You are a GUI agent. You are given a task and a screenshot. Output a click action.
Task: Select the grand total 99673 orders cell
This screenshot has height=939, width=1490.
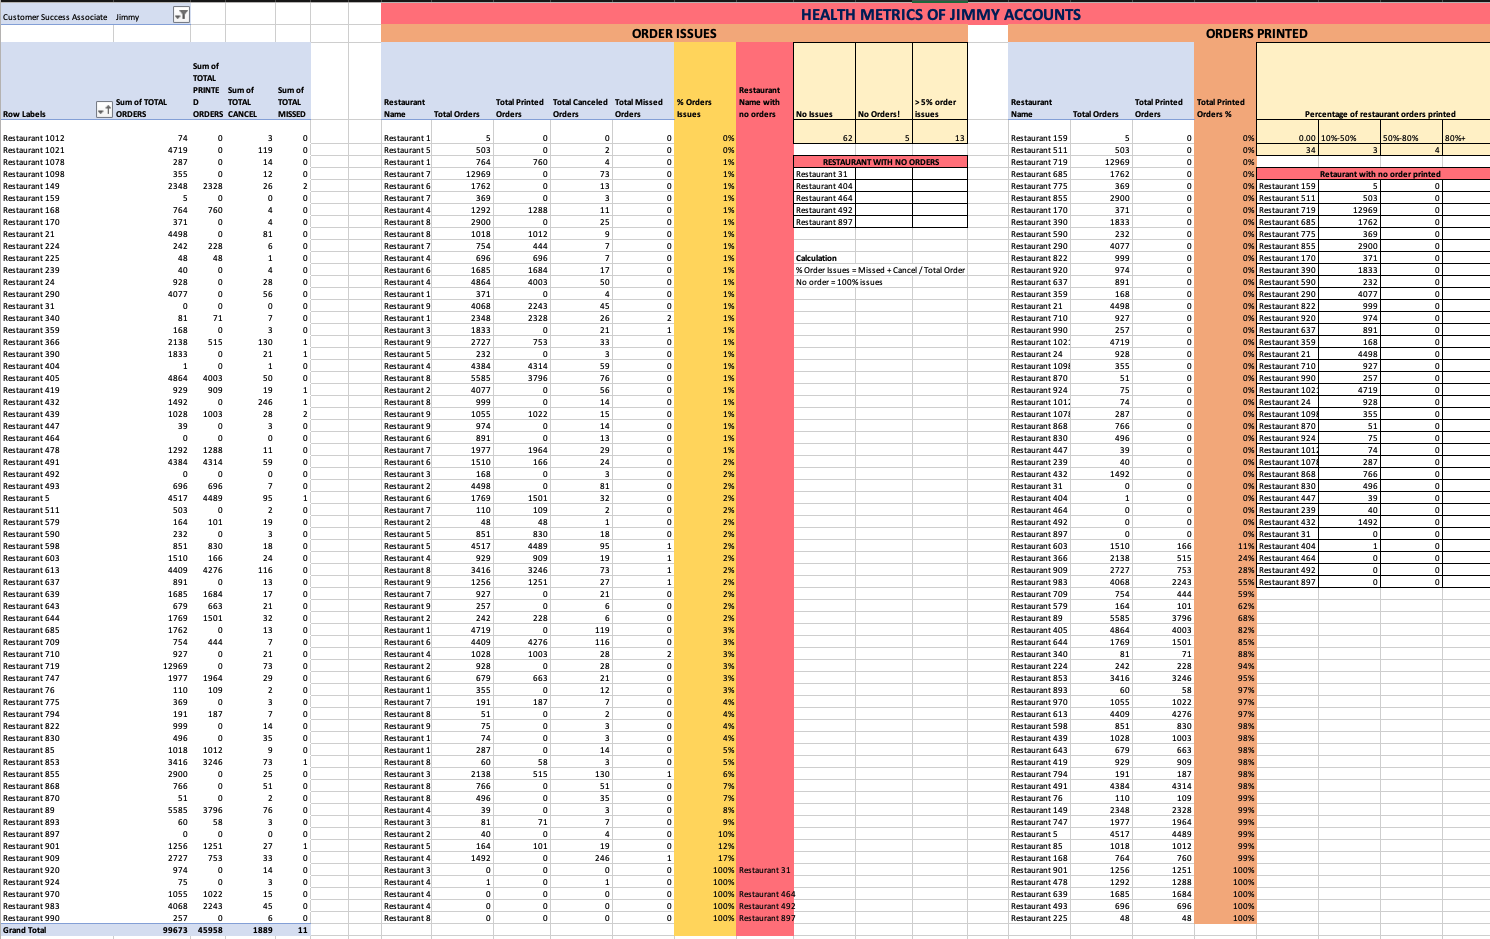[173, 930]
